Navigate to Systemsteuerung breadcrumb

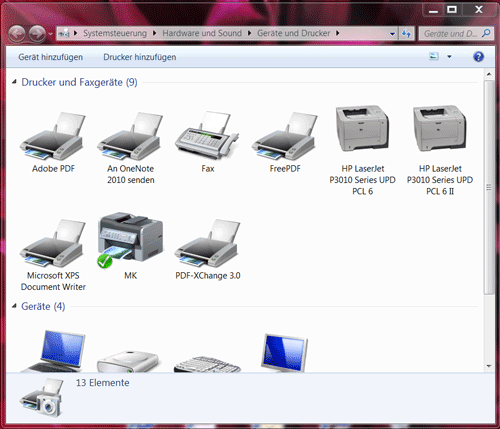pyautogui.click(x=115, y=33)
